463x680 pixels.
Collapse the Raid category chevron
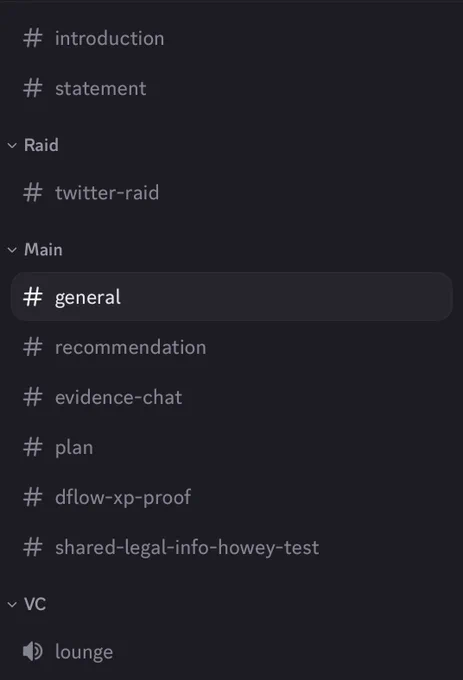coord(12,145)
